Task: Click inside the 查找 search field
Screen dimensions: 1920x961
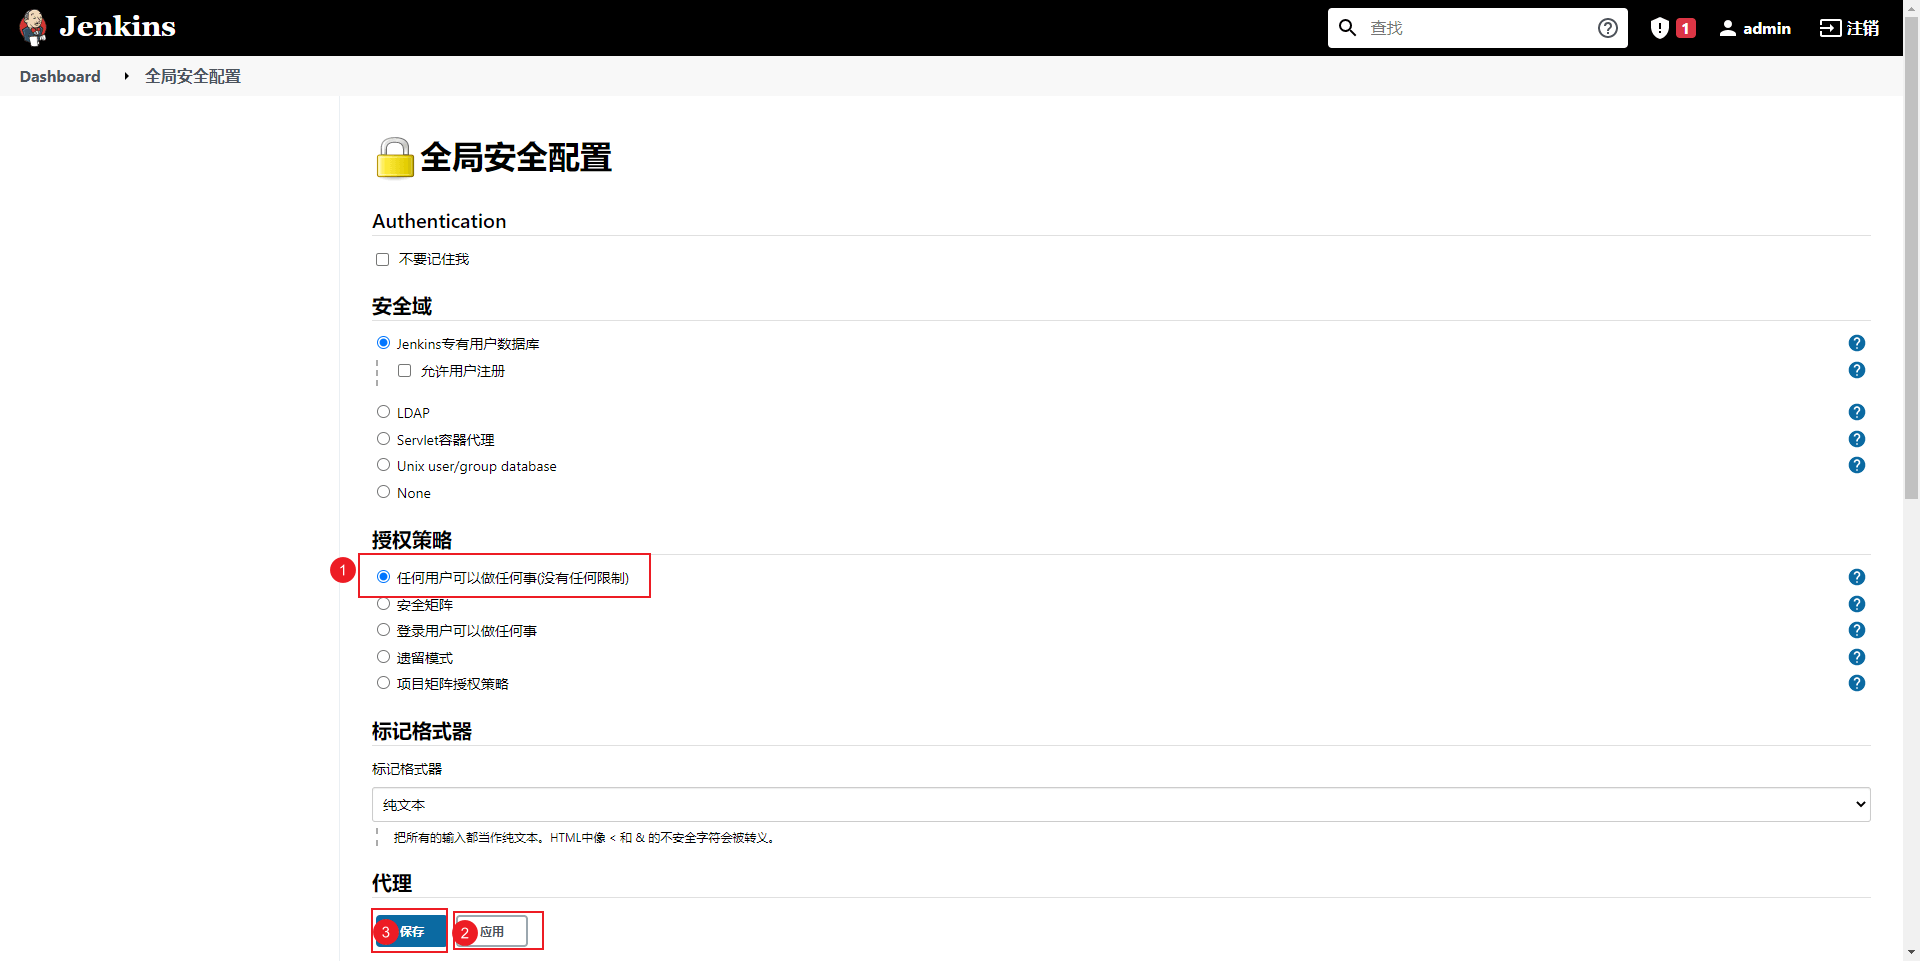Action: point(1480,28)
